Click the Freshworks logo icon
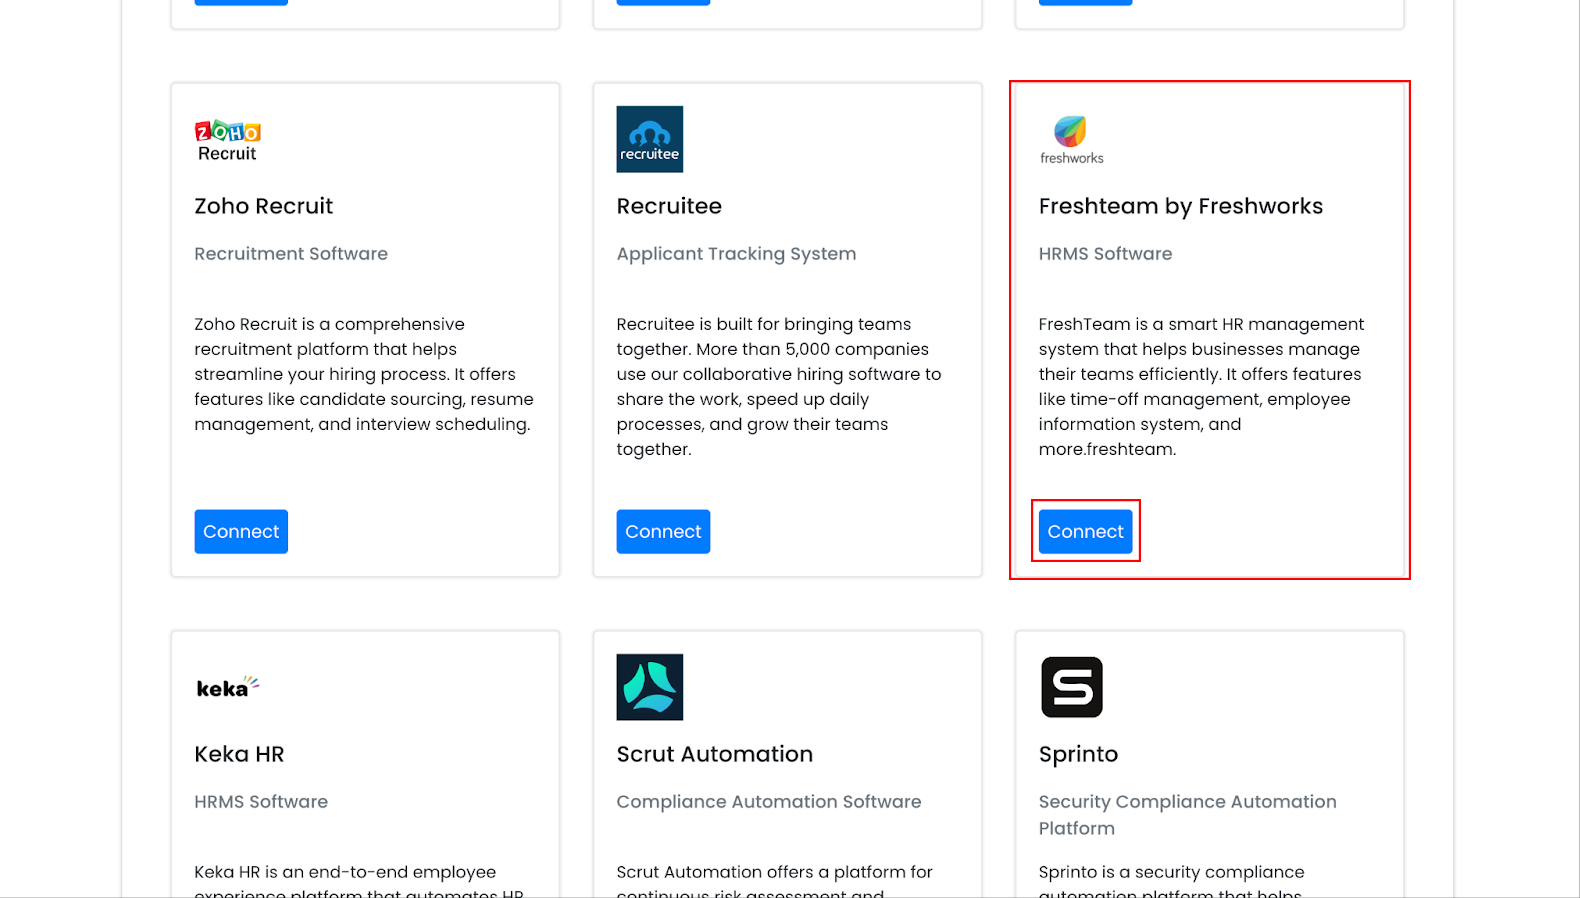Viewport: 1580px width, 898px height. coord(1072,140)
